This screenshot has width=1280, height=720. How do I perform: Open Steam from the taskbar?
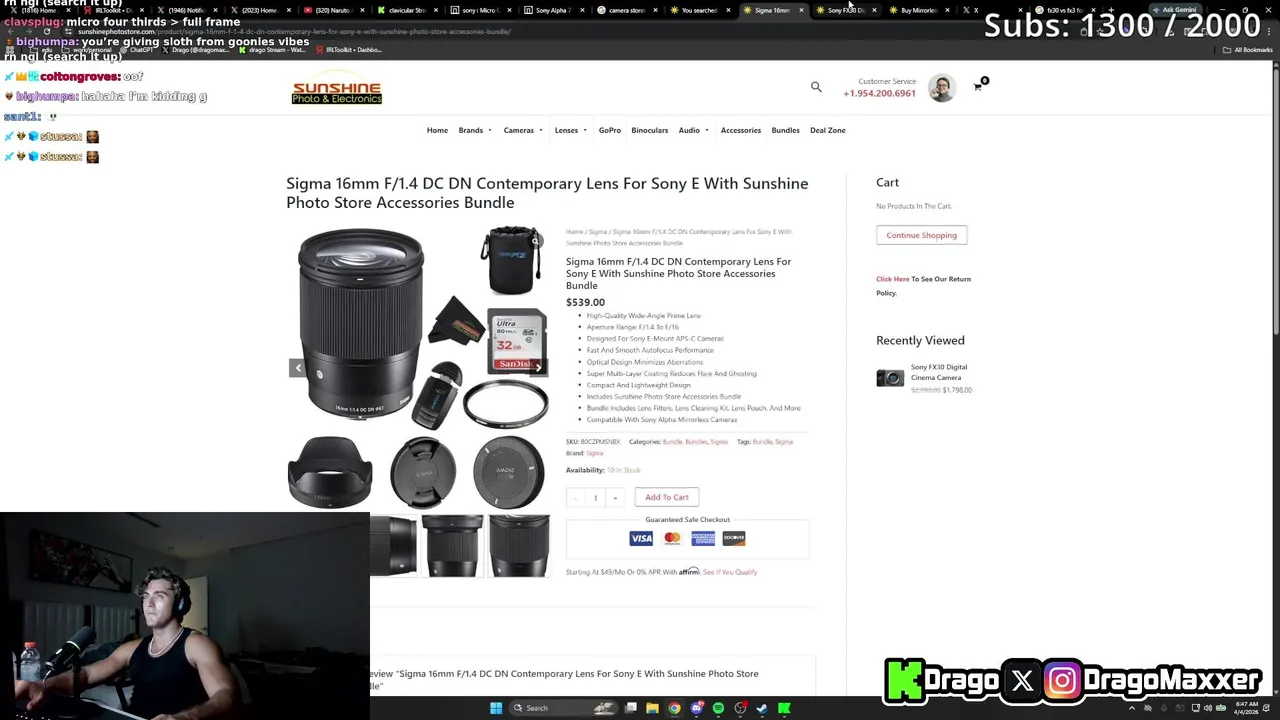(x=762, y=708)
